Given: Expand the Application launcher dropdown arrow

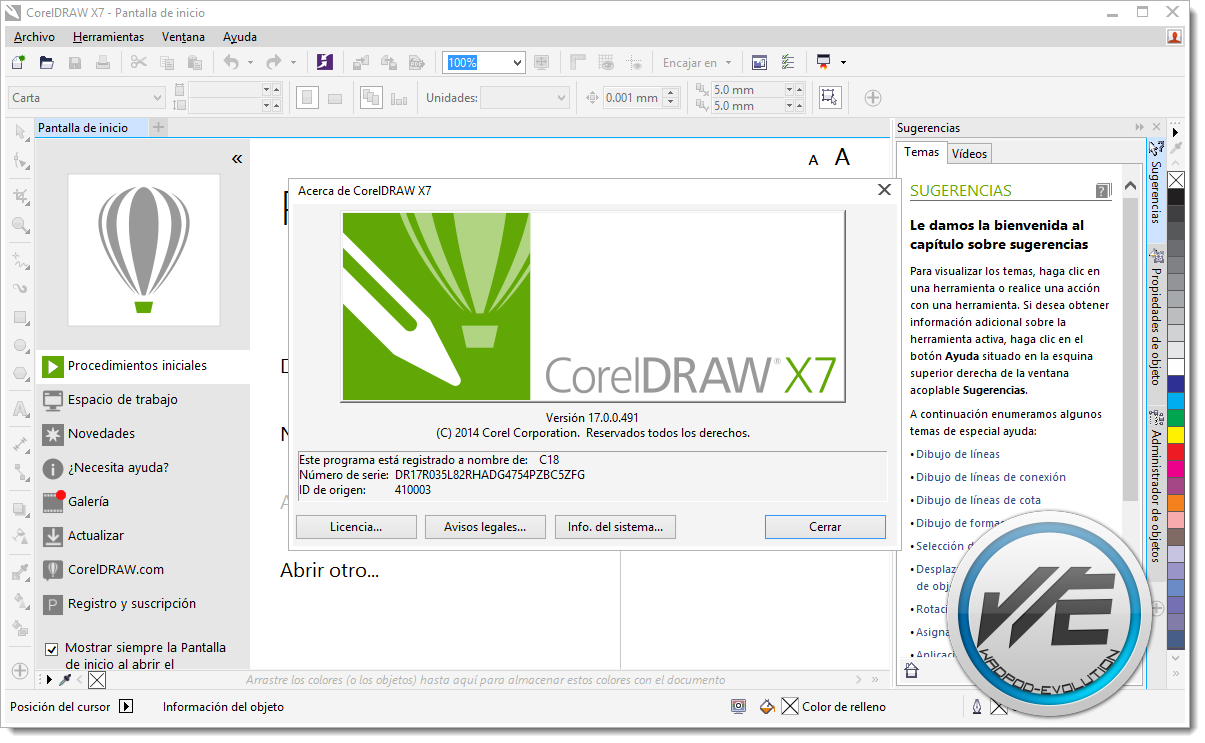Looking at the screenshot, I should (843, 62).
